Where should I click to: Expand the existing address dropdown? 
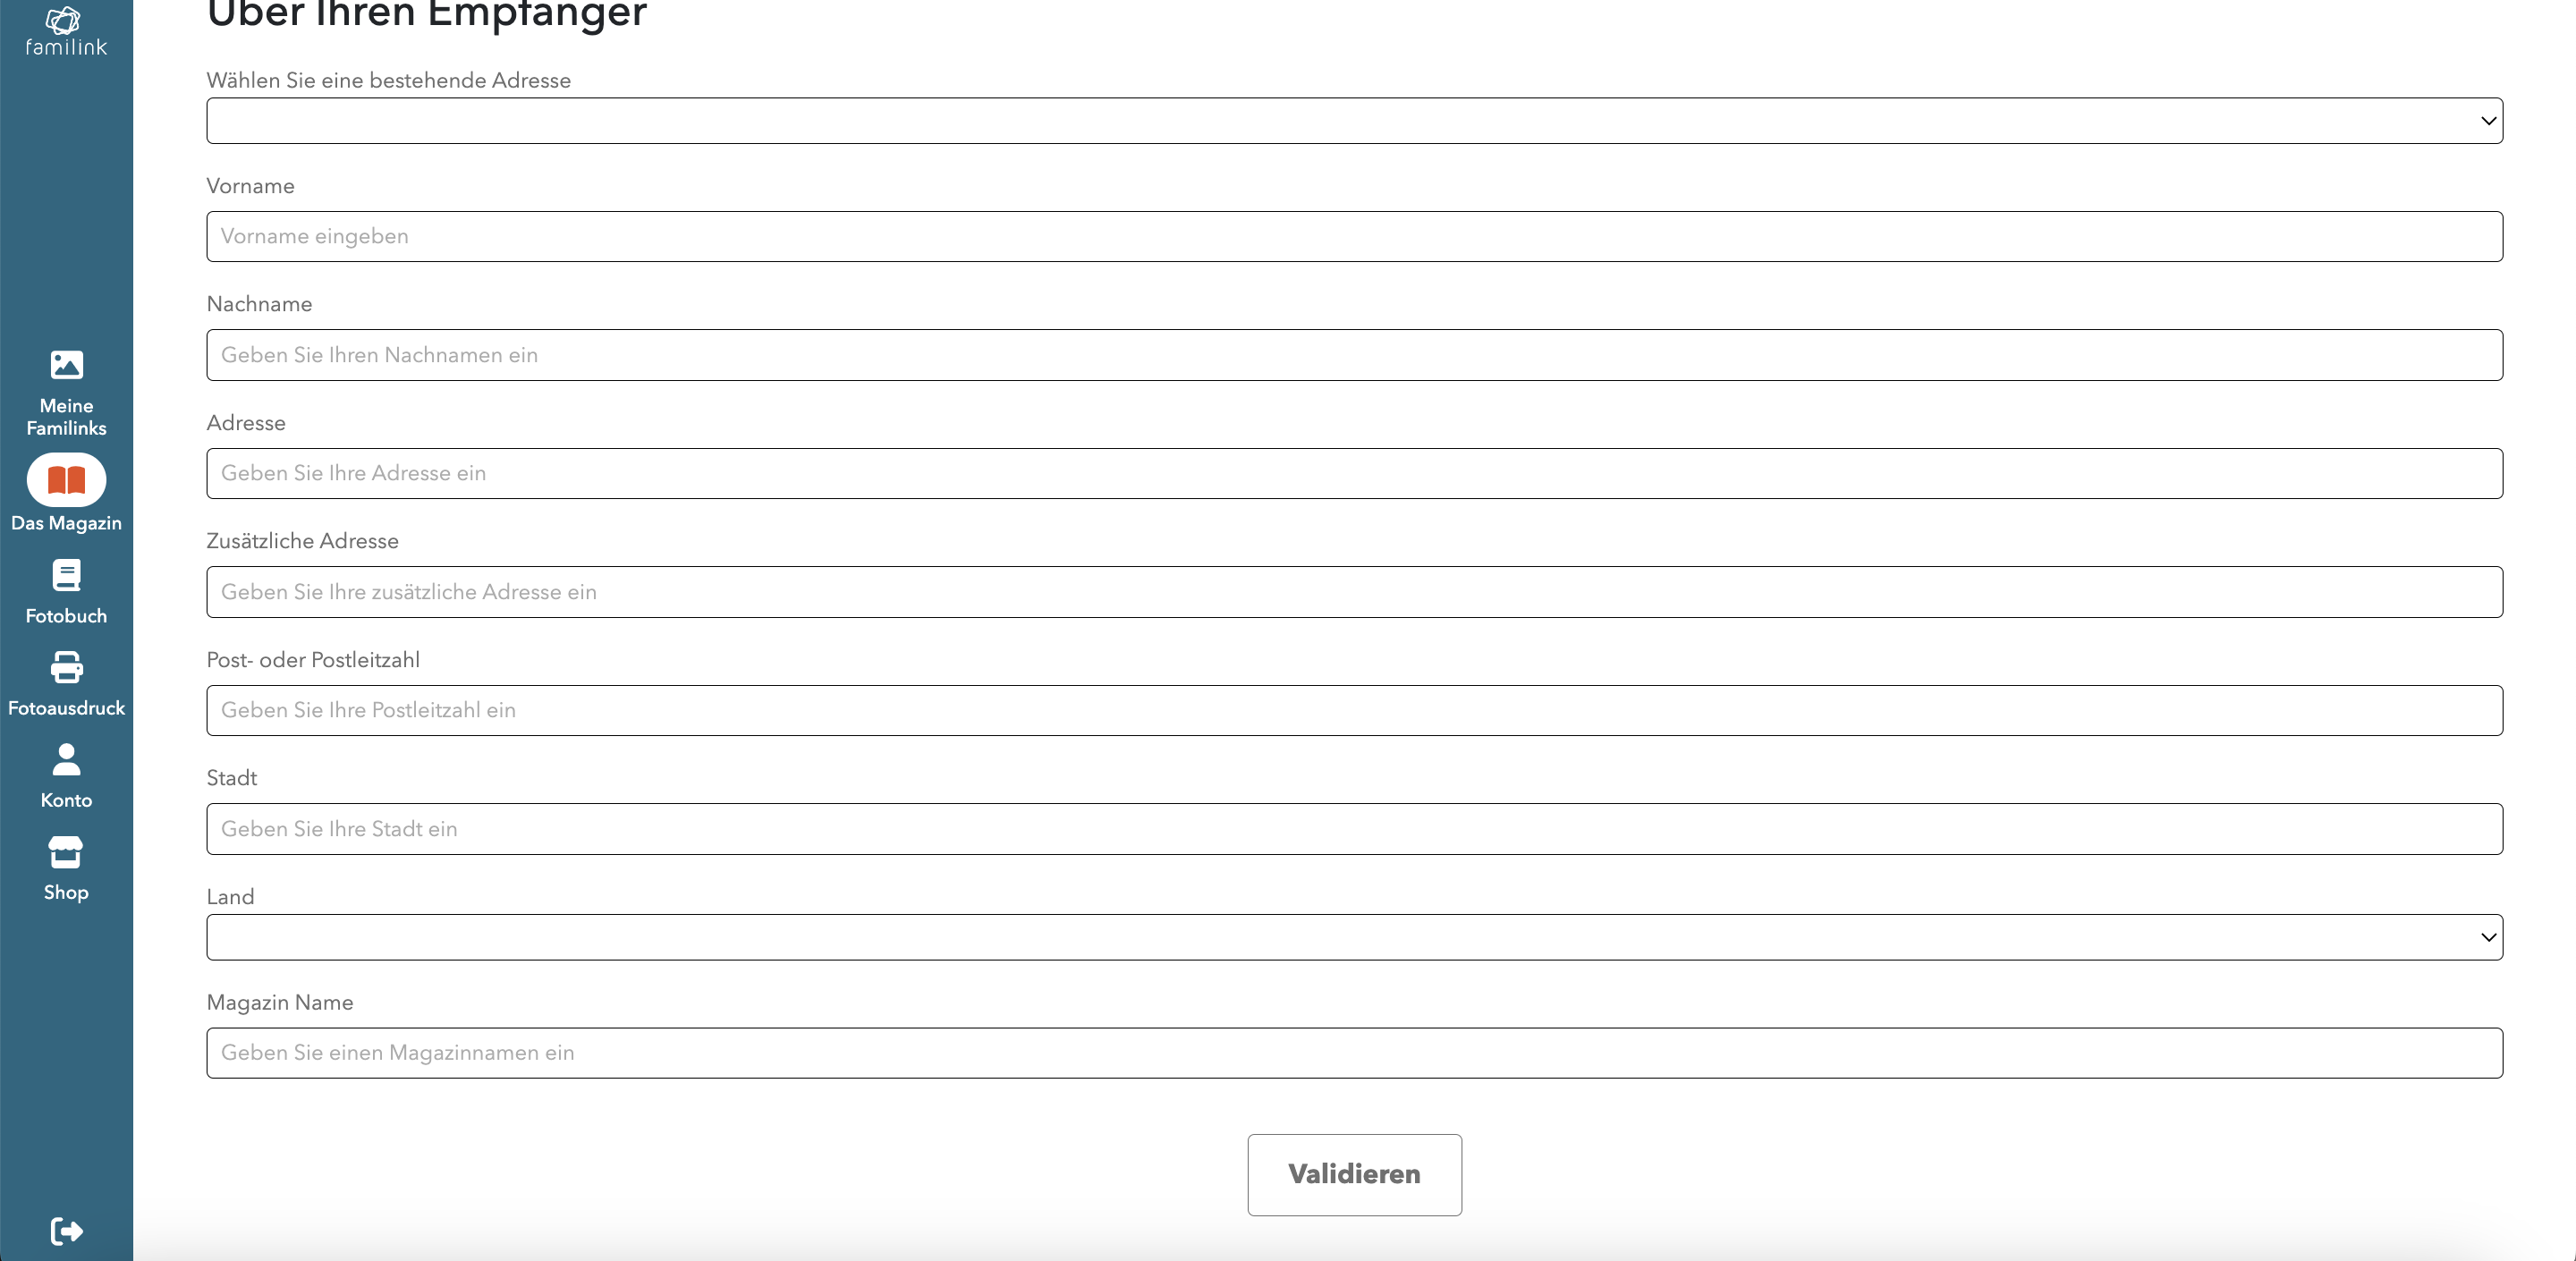click(1354, 121)
